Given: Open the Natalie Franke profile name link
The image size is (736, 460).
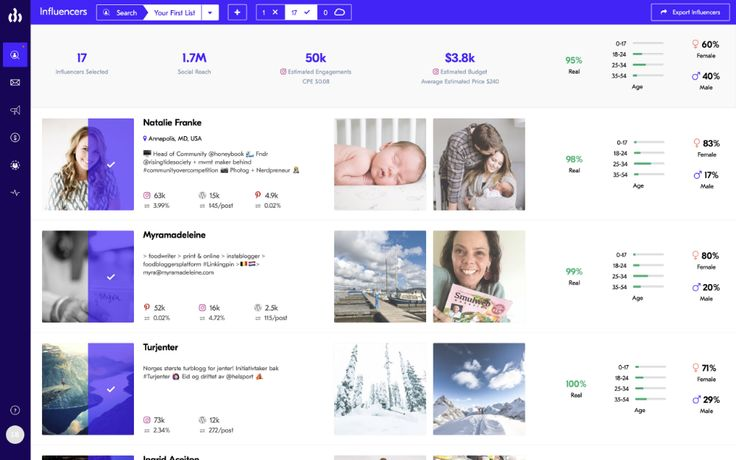Looking at the screenshot, I should point(172,123).
